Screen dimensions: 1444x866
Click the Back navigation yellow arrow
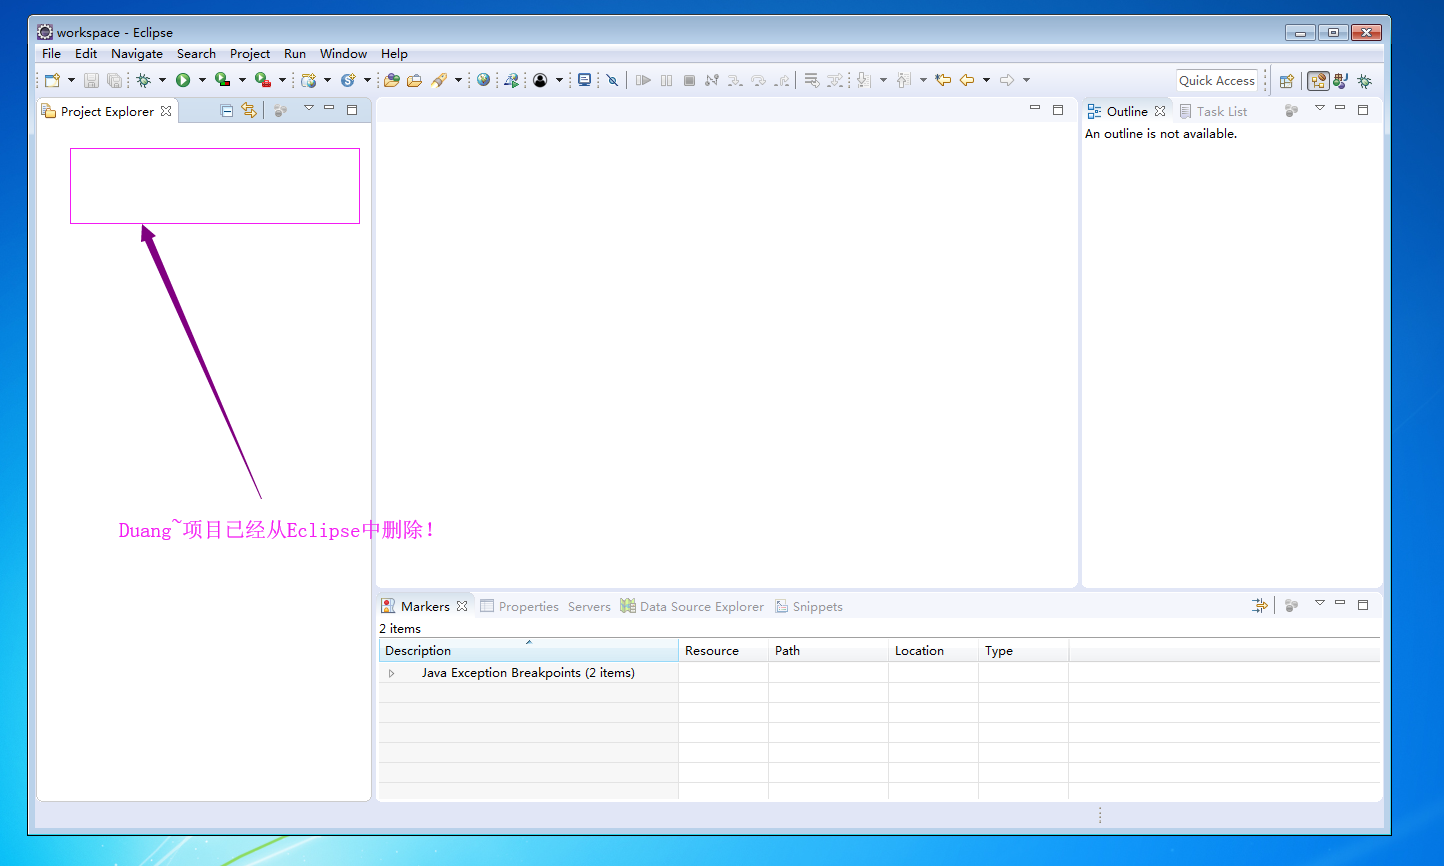pos(967,80)
